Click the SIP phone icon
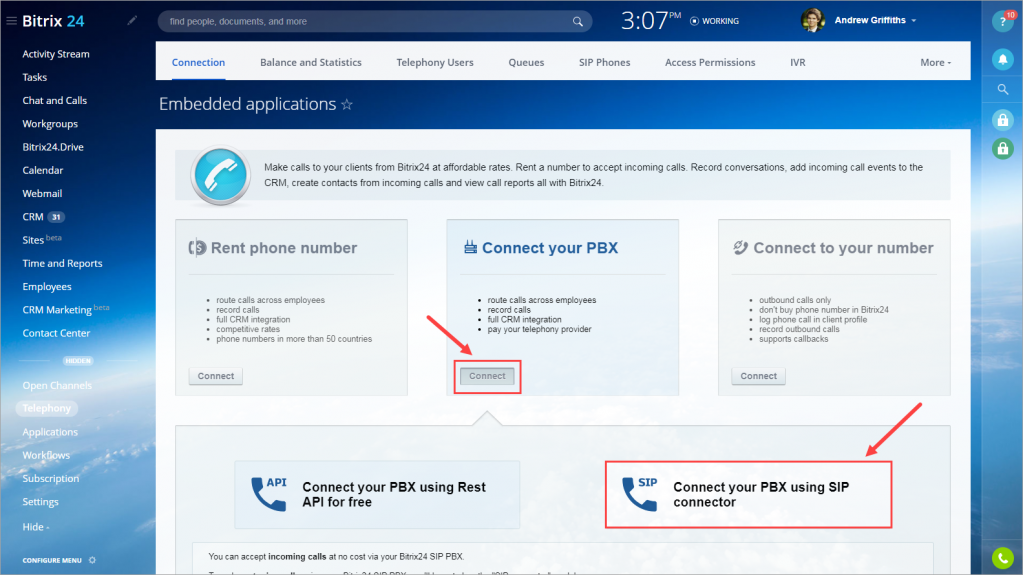Image resolution: width=1023 pixels, height=575 pixels. [639, 494]
